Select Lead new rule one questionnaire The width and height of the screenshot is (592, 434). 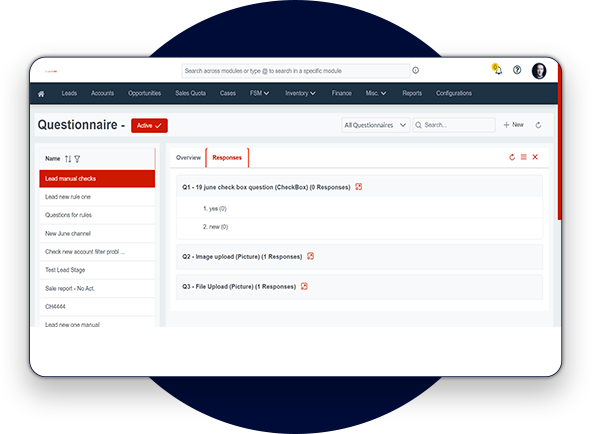(97, 197)
